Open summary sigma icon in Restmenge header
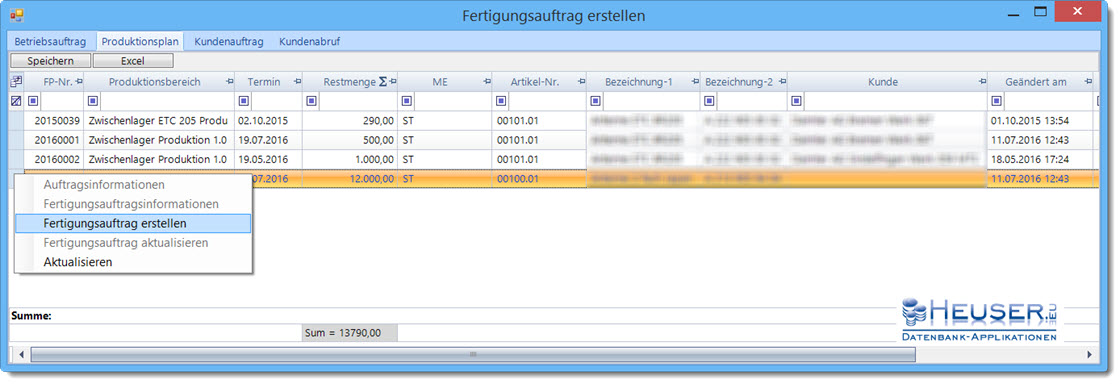The width and height of the screenshot is (1120, 384). click(x=383, y=82)
